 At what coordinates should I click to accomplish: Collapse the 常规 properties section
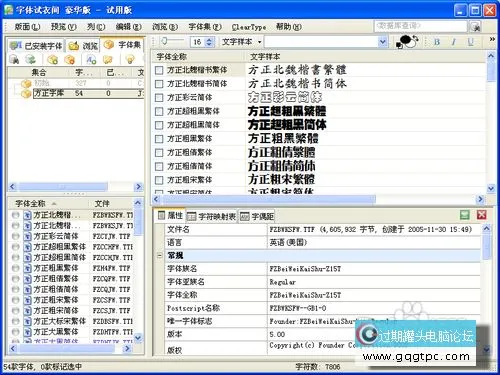click(x=159, y=256)
